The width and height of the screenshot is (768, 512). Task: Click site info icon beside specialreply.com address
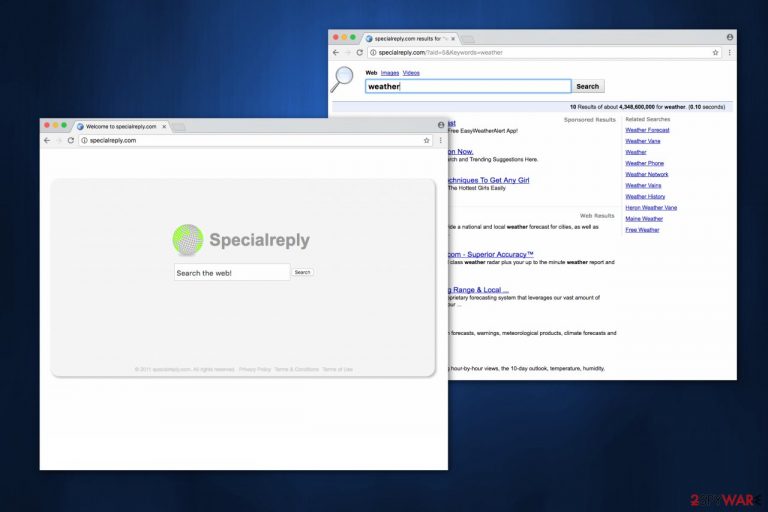point(84,141)
